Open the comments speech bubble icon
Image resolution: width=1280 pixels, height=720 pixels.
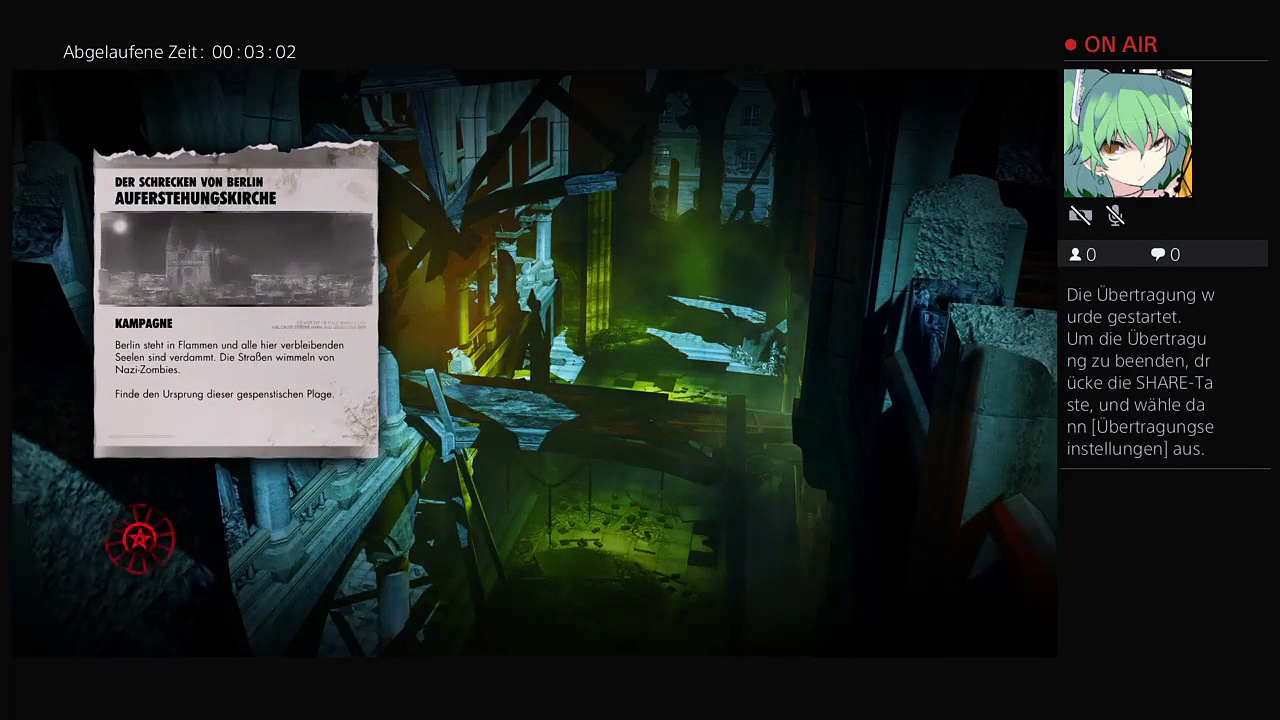point(1158,255)
